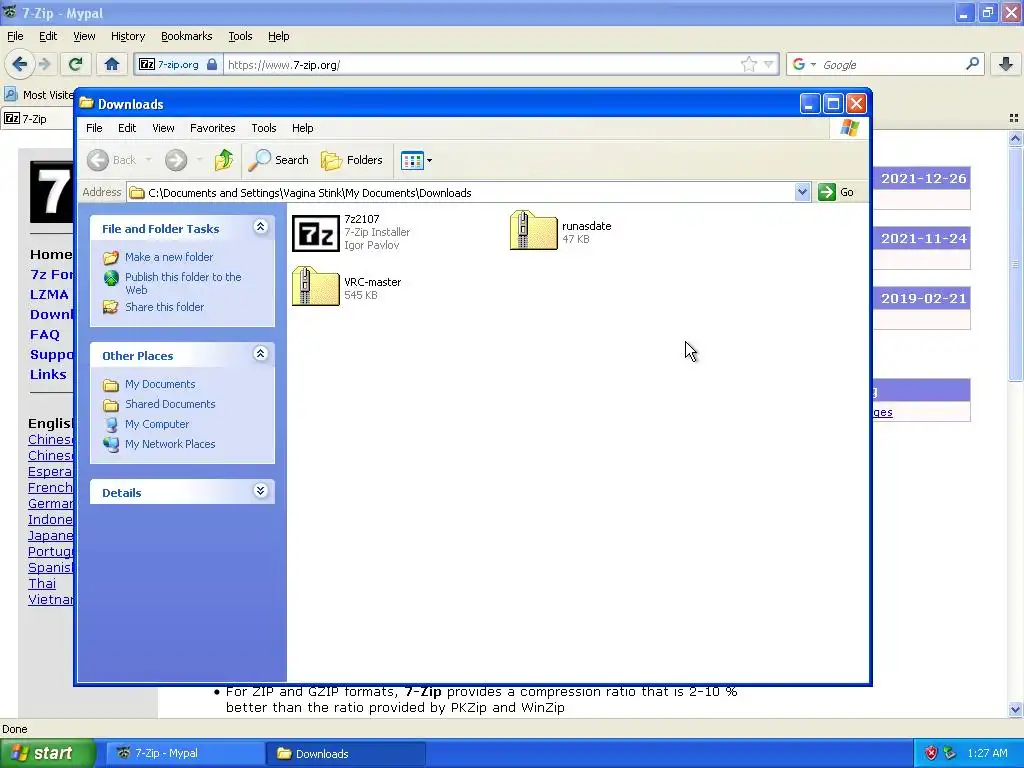Open Explorer Edit menu

pyautogui.click(x=127, y=128)
